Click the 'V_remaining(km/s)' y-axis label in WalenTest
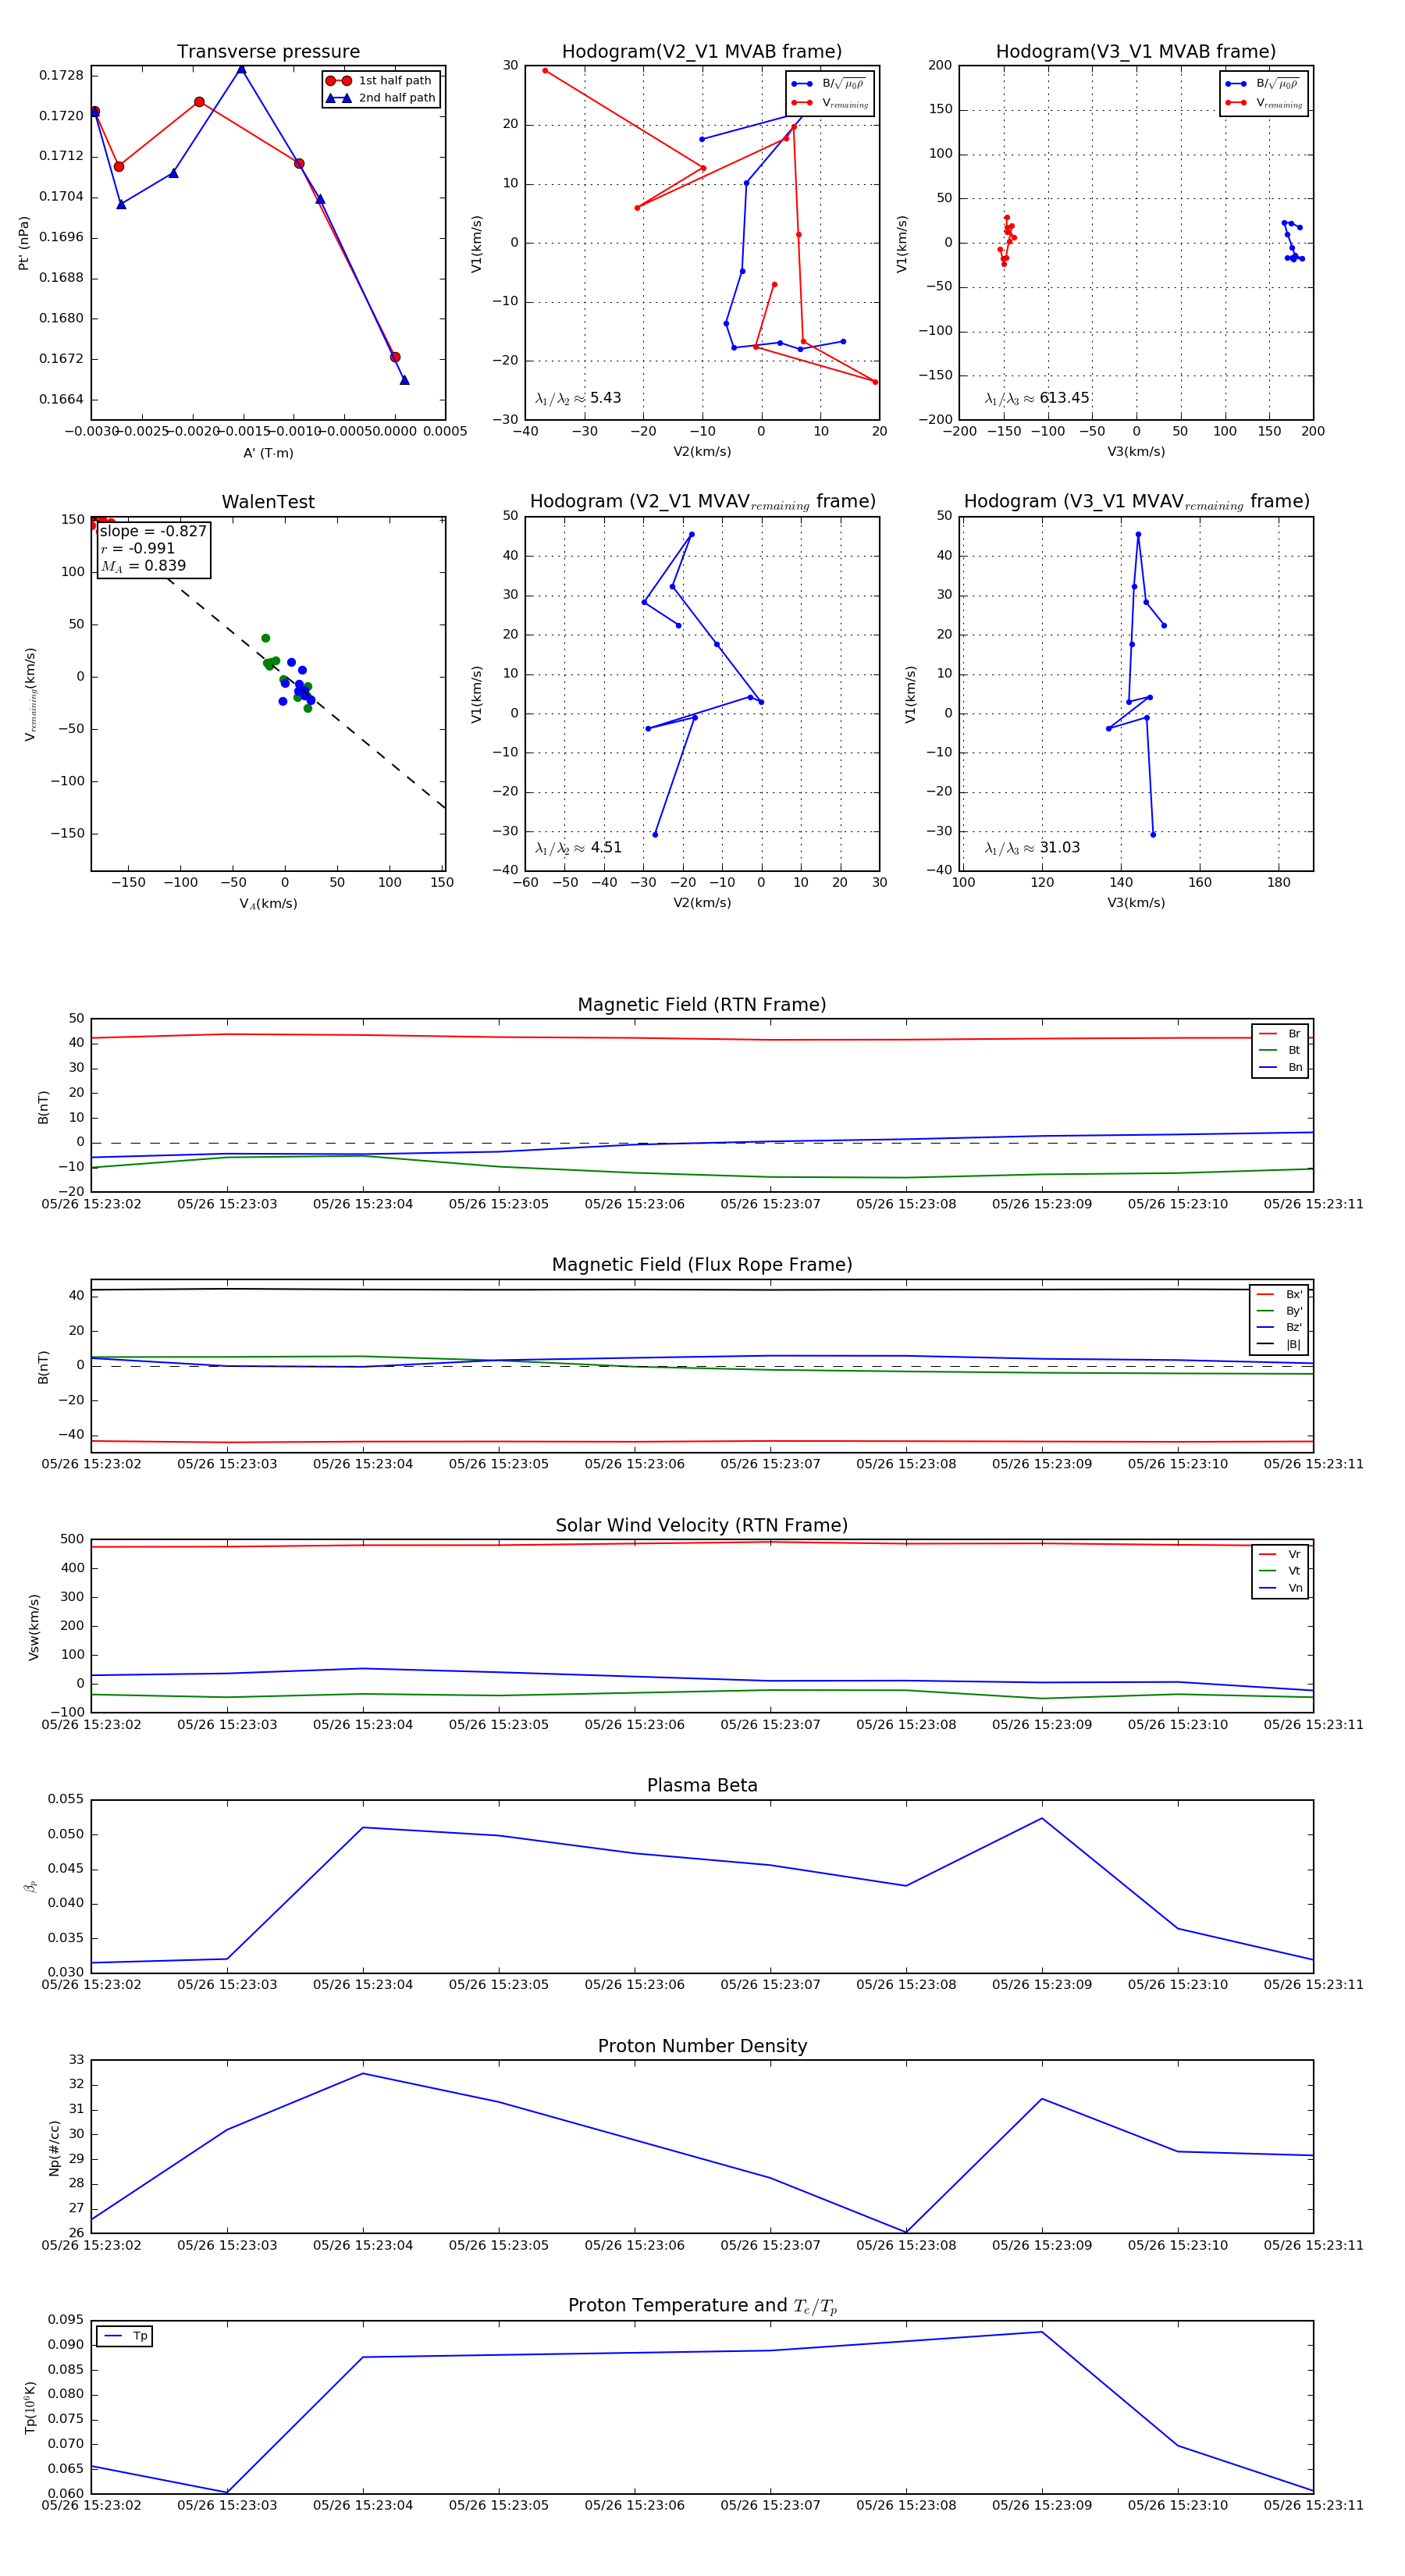The width and height of the screenshot is (1405, 2576). [31, 694]
